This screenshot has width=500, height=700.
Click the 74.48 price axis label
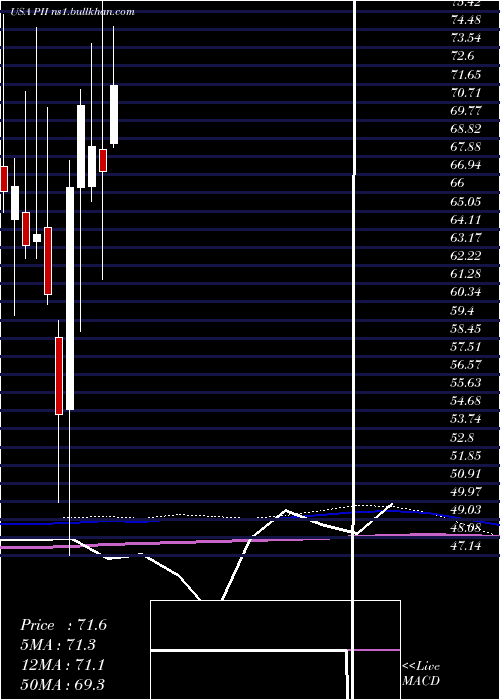click(x=466, y=20)
